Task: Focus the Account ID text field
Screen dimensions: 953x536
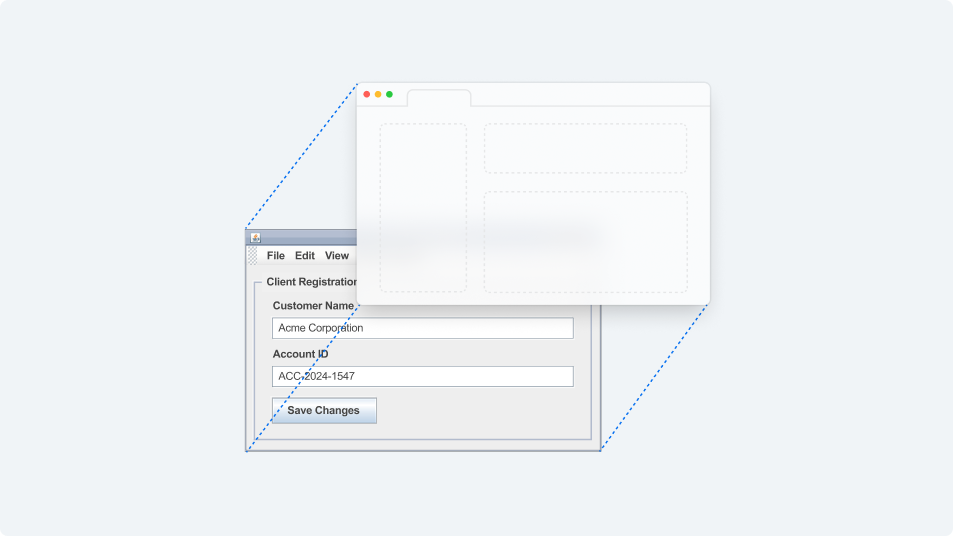Action: coord(422,376)
